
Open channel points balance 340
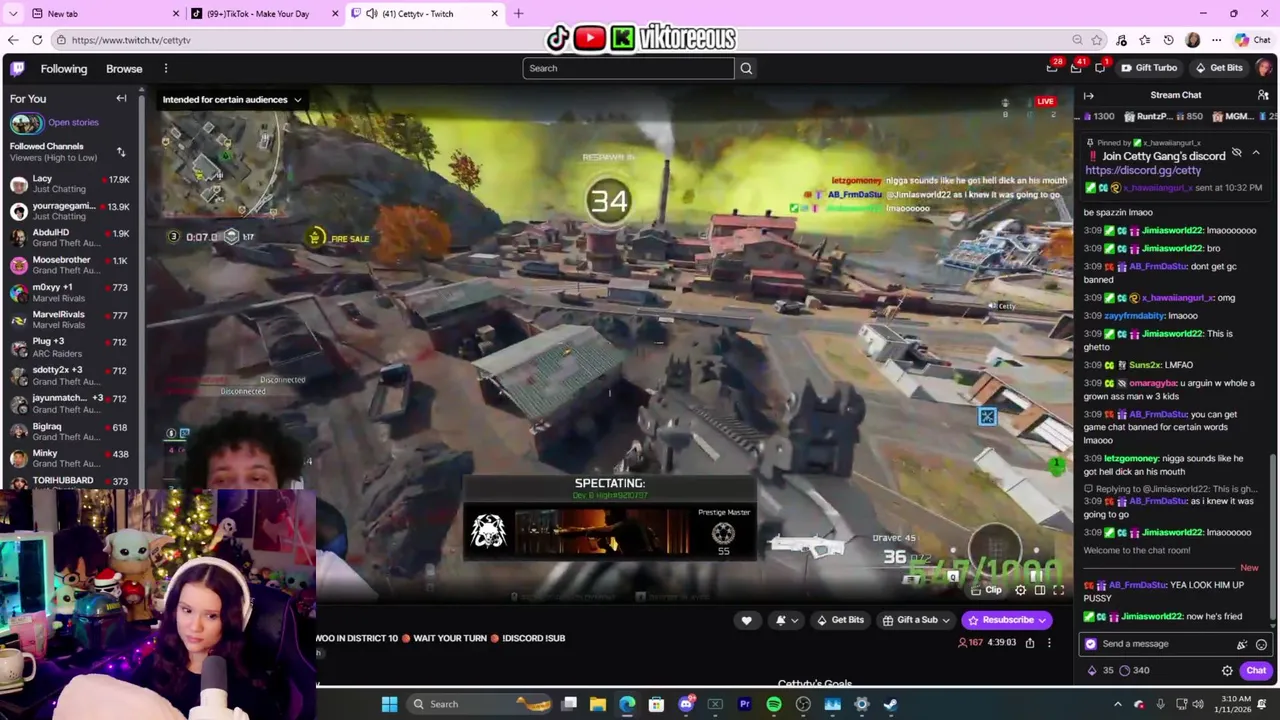pos(1134,671)
